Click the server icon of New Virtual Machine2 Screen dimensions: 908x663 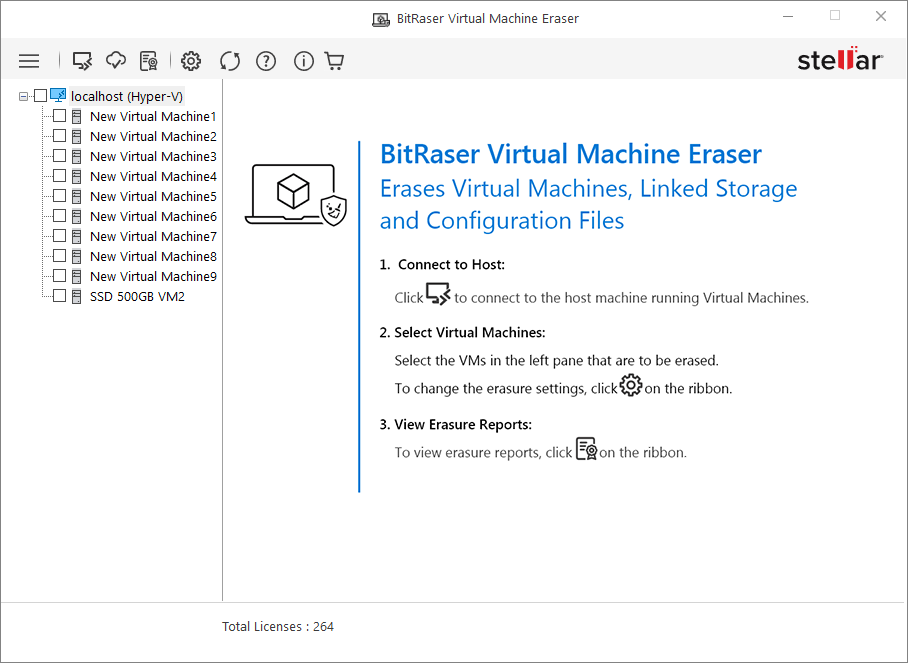(x=76, y=137)
